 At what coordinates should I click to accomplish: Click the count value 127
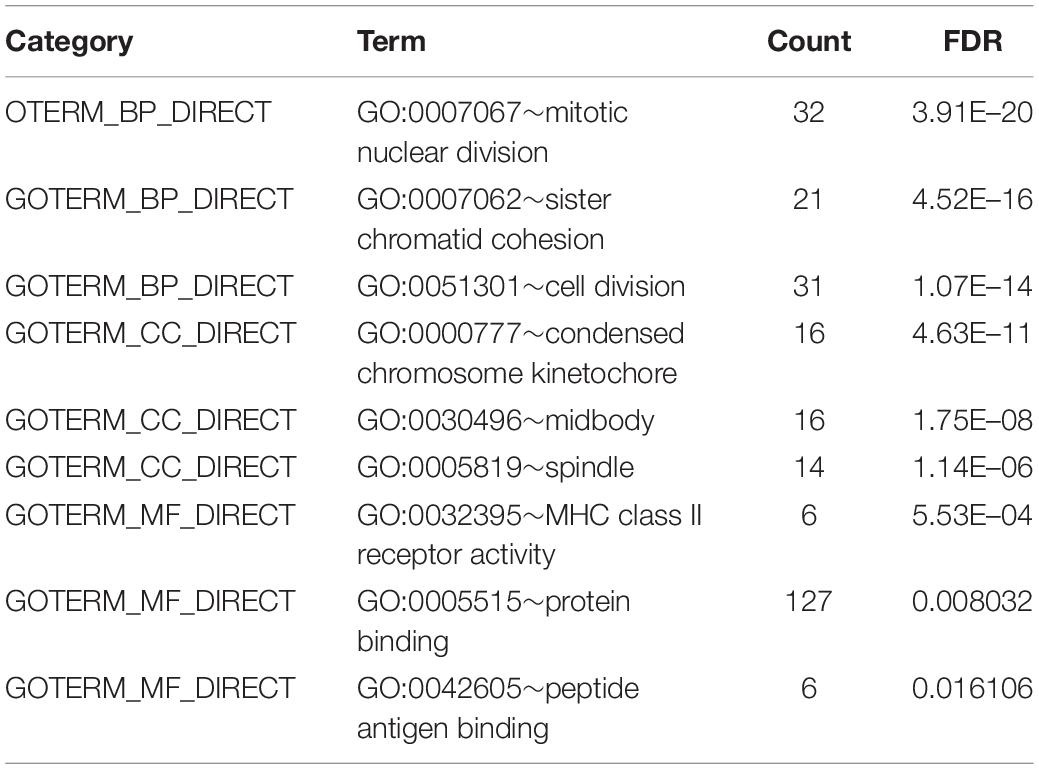tap(808, 601)
